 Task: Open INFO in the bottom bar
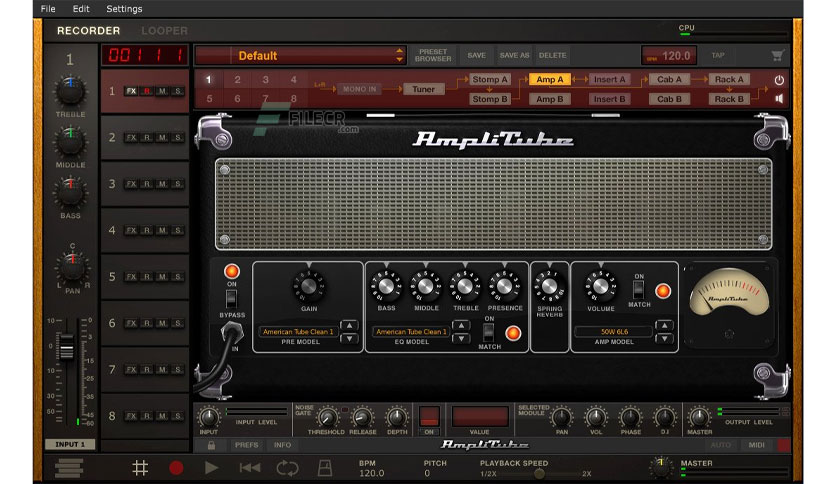283,445
